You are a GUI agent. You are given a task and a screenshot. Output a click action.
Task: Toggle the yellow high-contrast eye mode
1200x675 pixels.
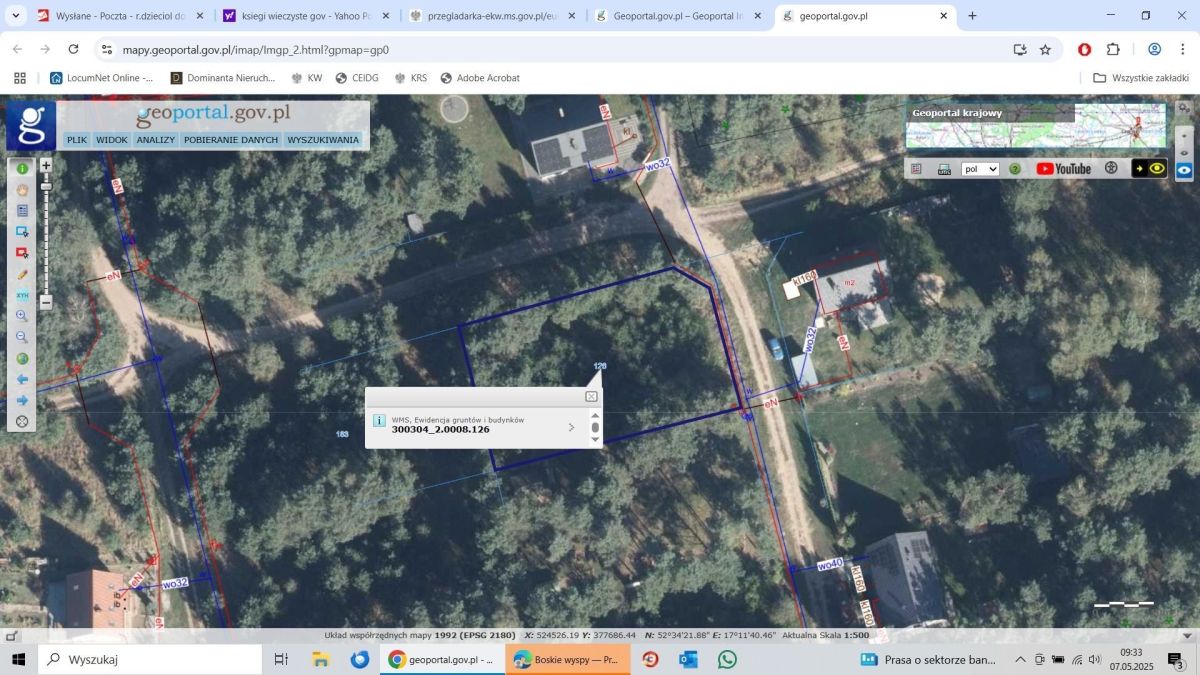pos(1157,169)
